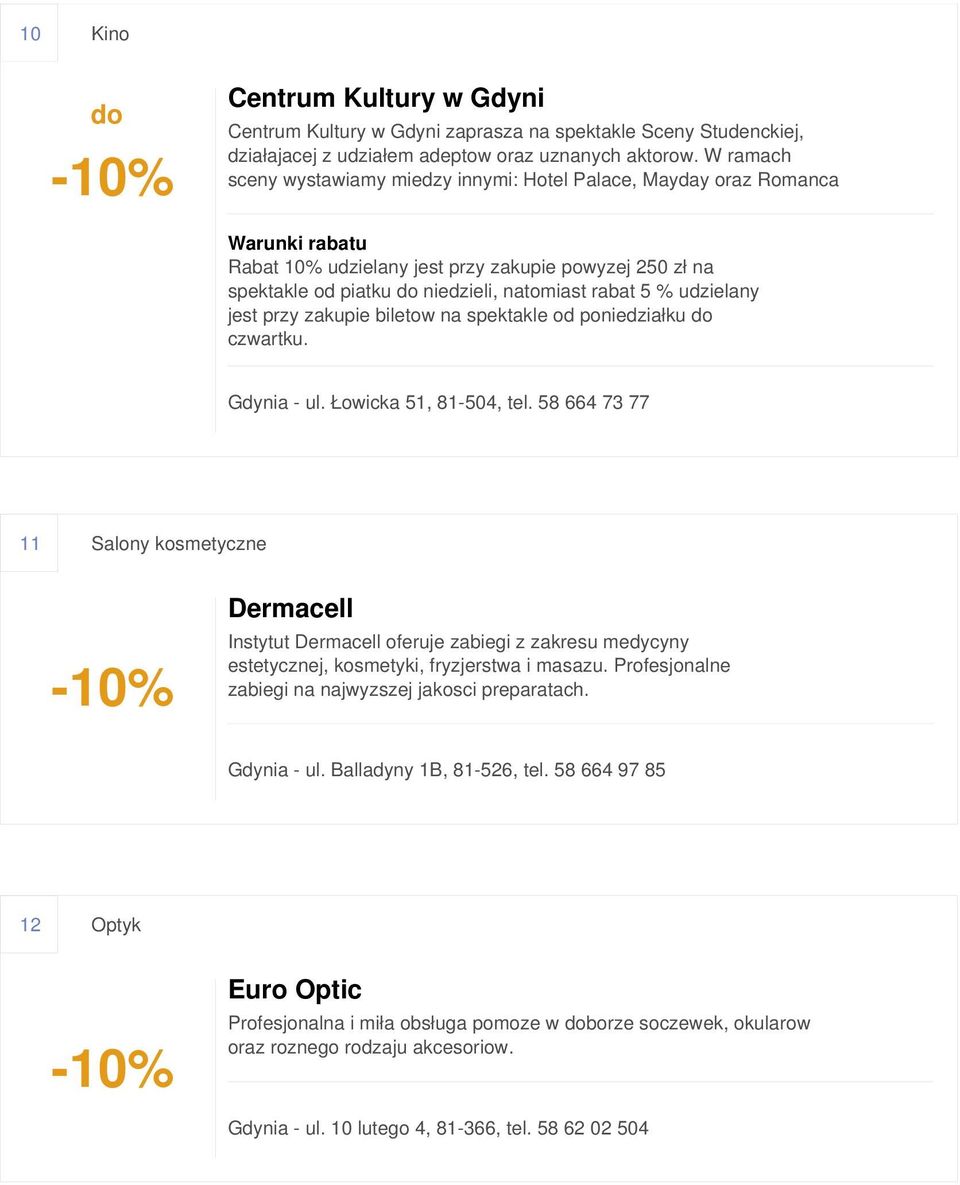The height and width of the screenshot is (1185, 960).
Task: Select the Salony kosmetyczne category label
Action: [x=178, y=543]
